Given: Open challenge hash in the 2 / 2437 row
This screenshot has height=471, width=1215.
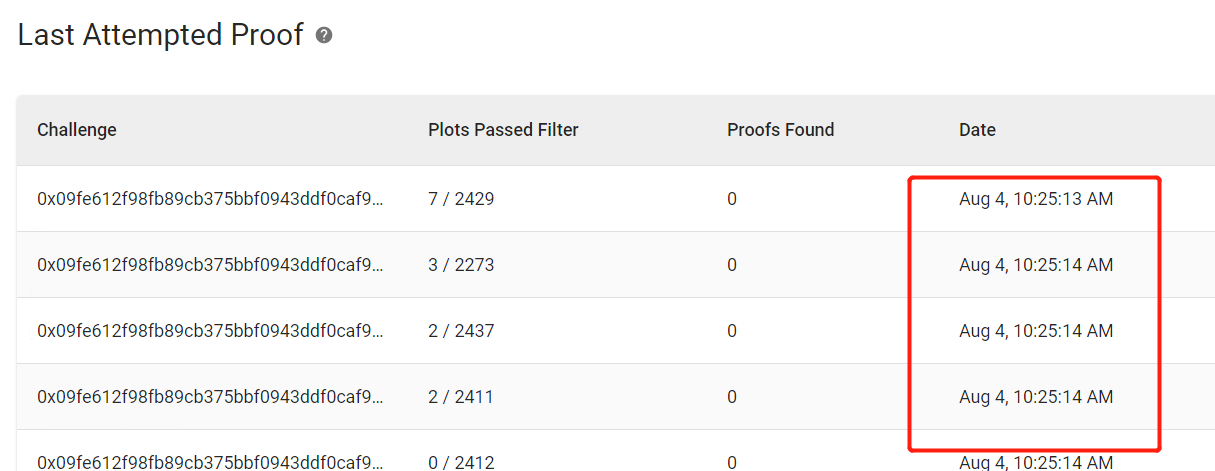Looking at the screenshot, I should (210, 331).
